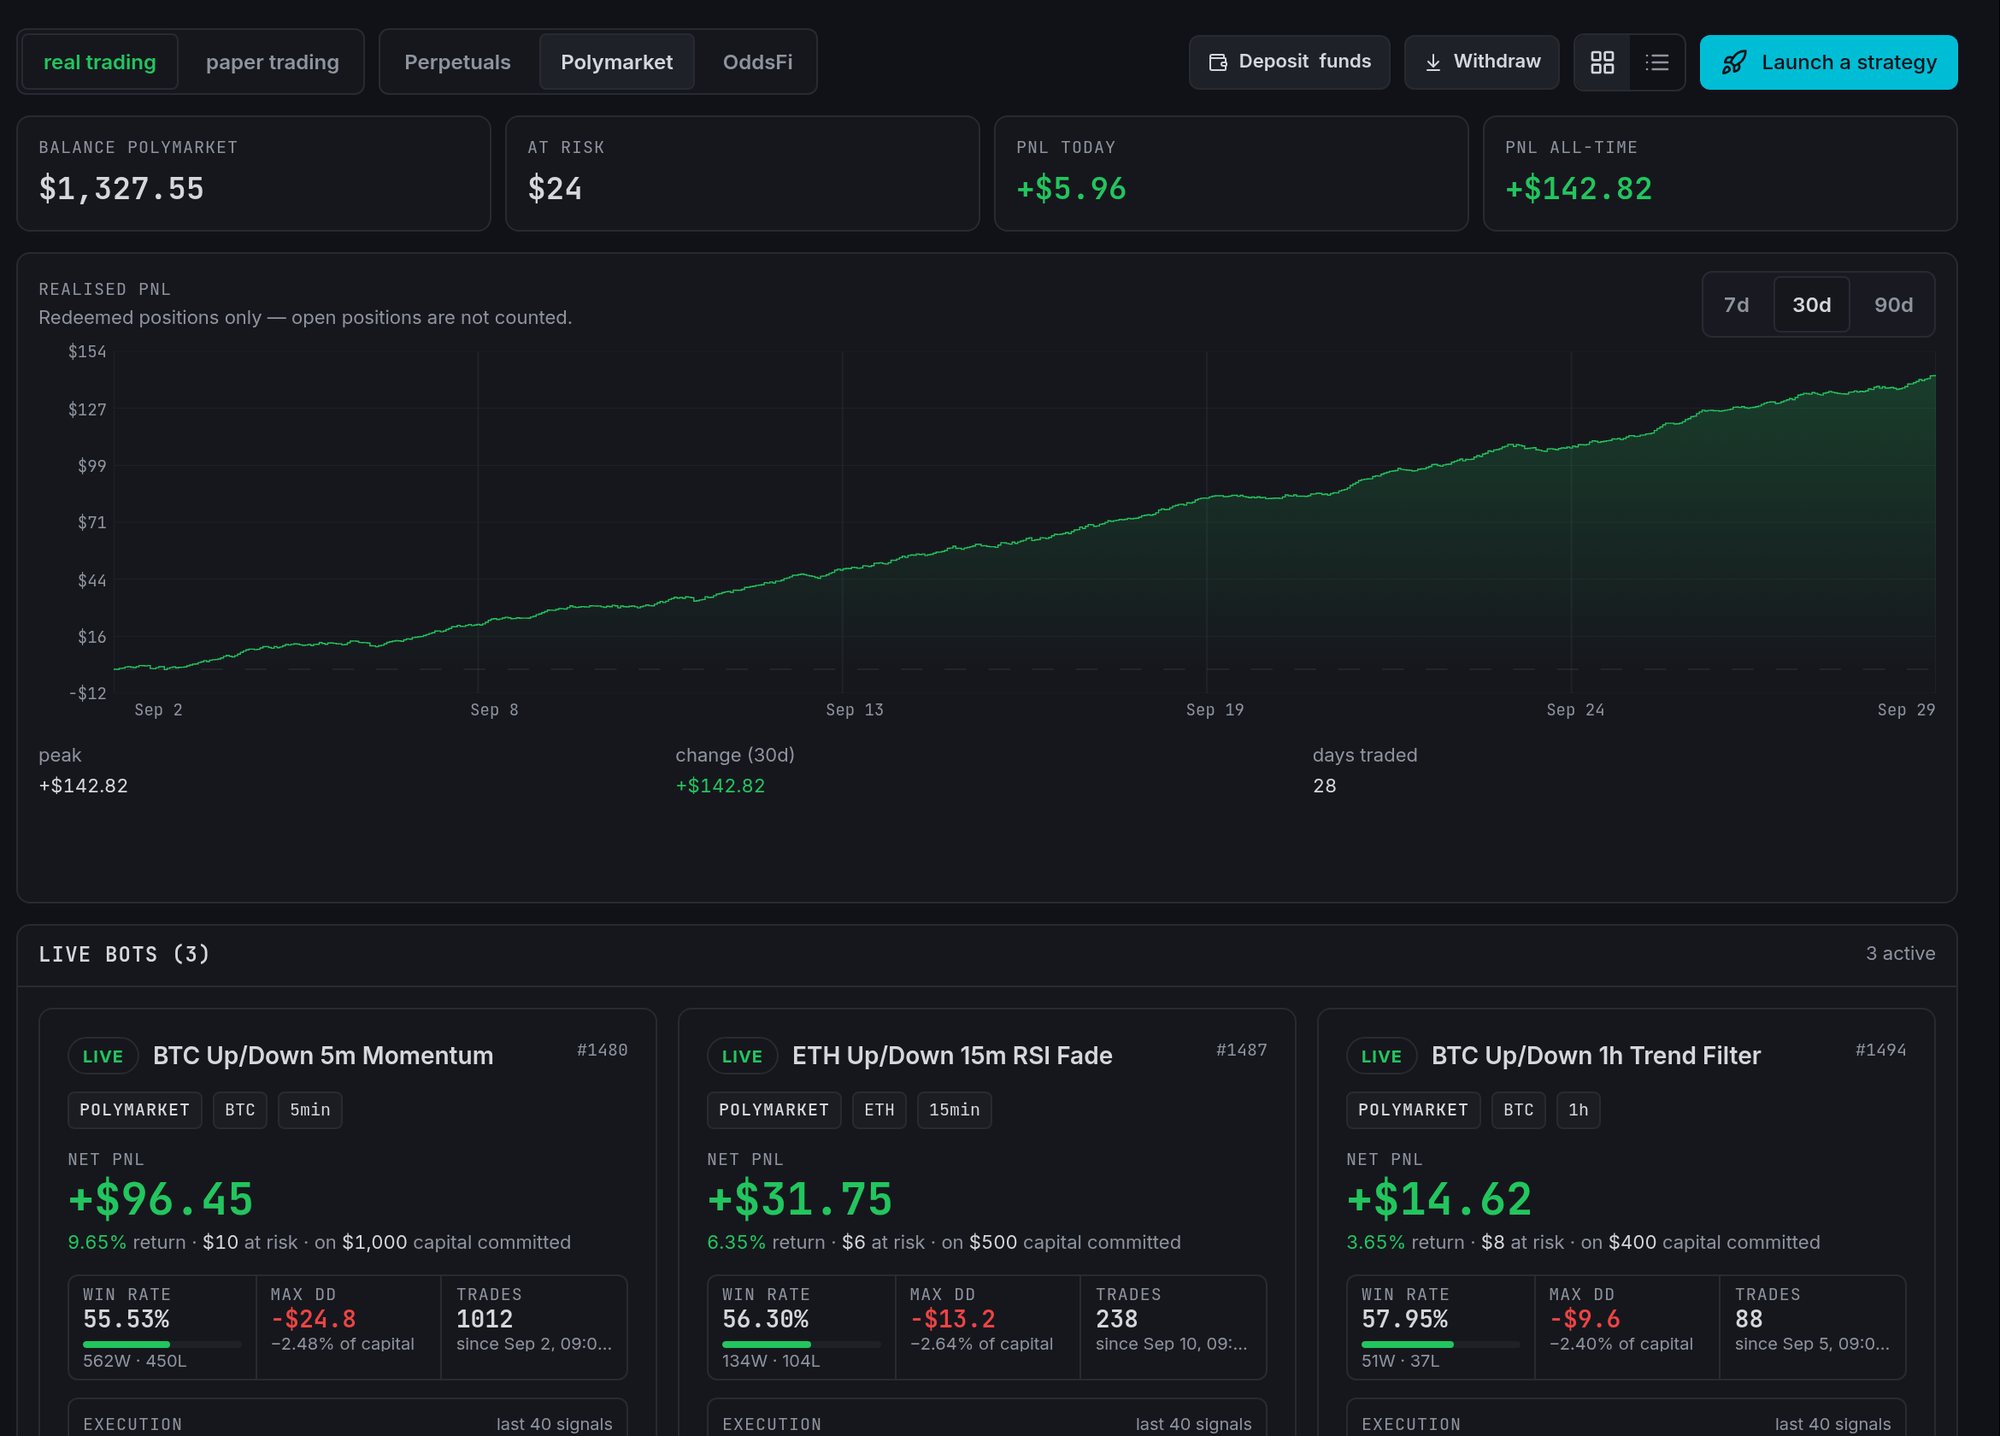
Task: Click the Deposit funds button
Action: (1289, 62)
